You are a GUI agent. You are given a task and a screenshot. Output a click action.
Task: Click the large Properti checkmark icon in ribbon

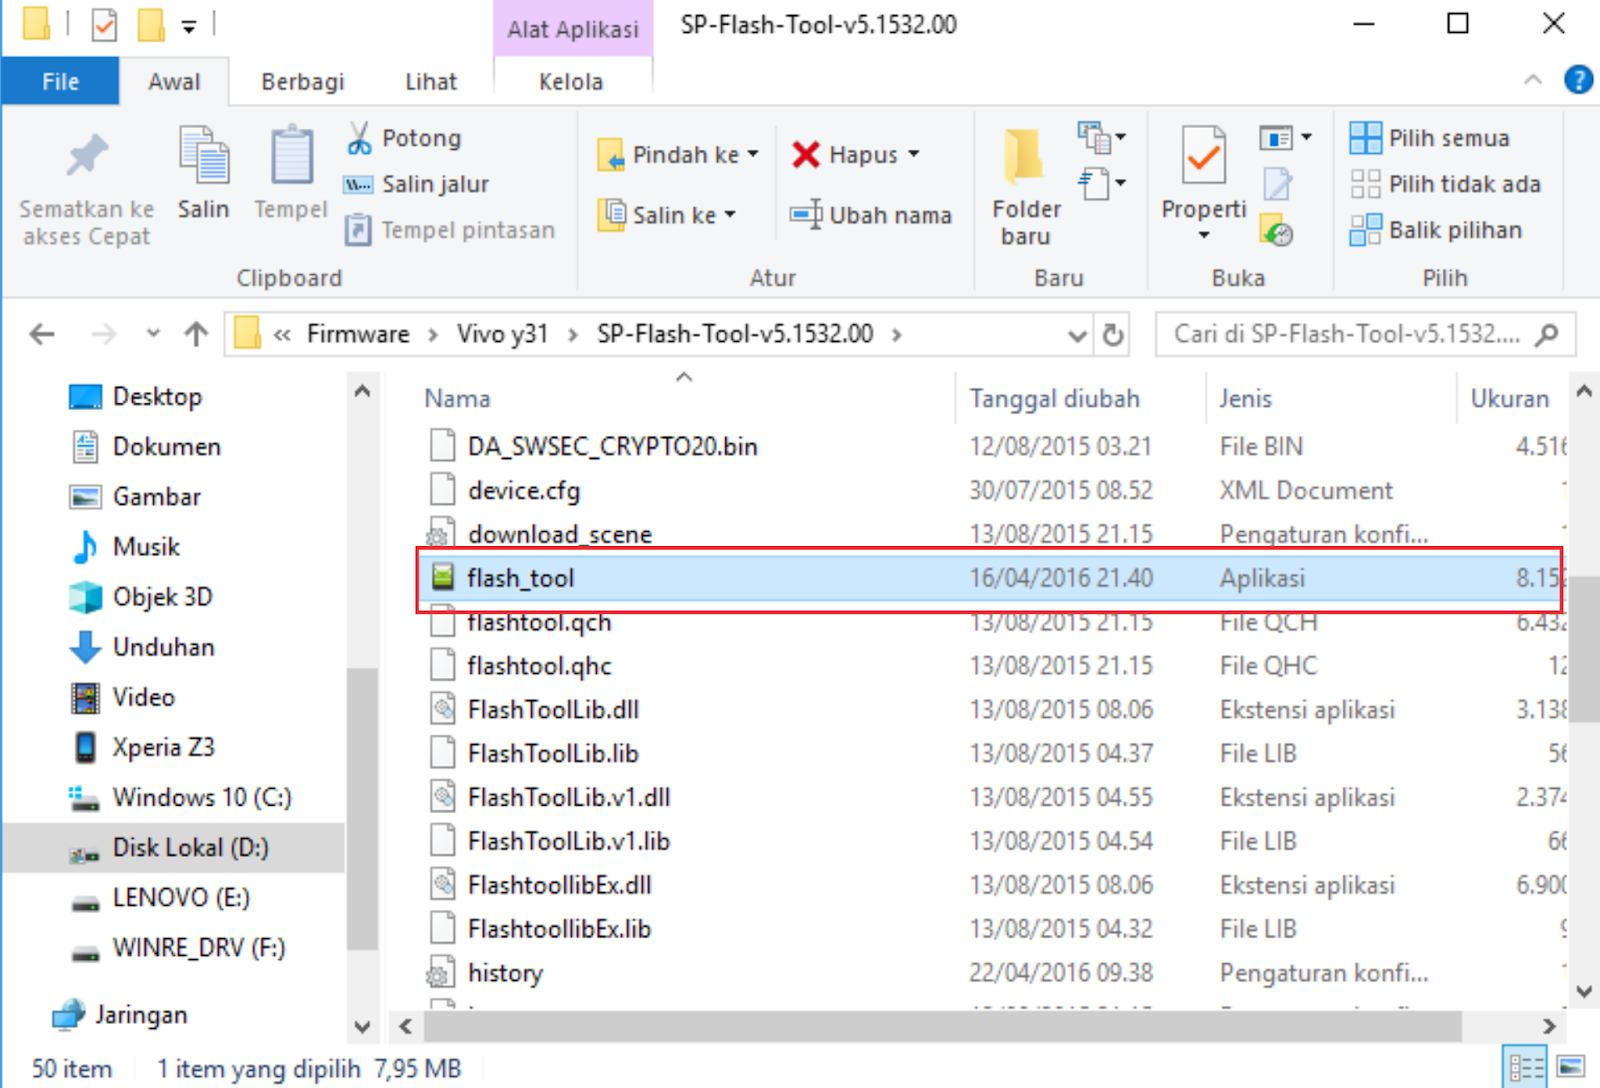click(x=1204, y=155)
